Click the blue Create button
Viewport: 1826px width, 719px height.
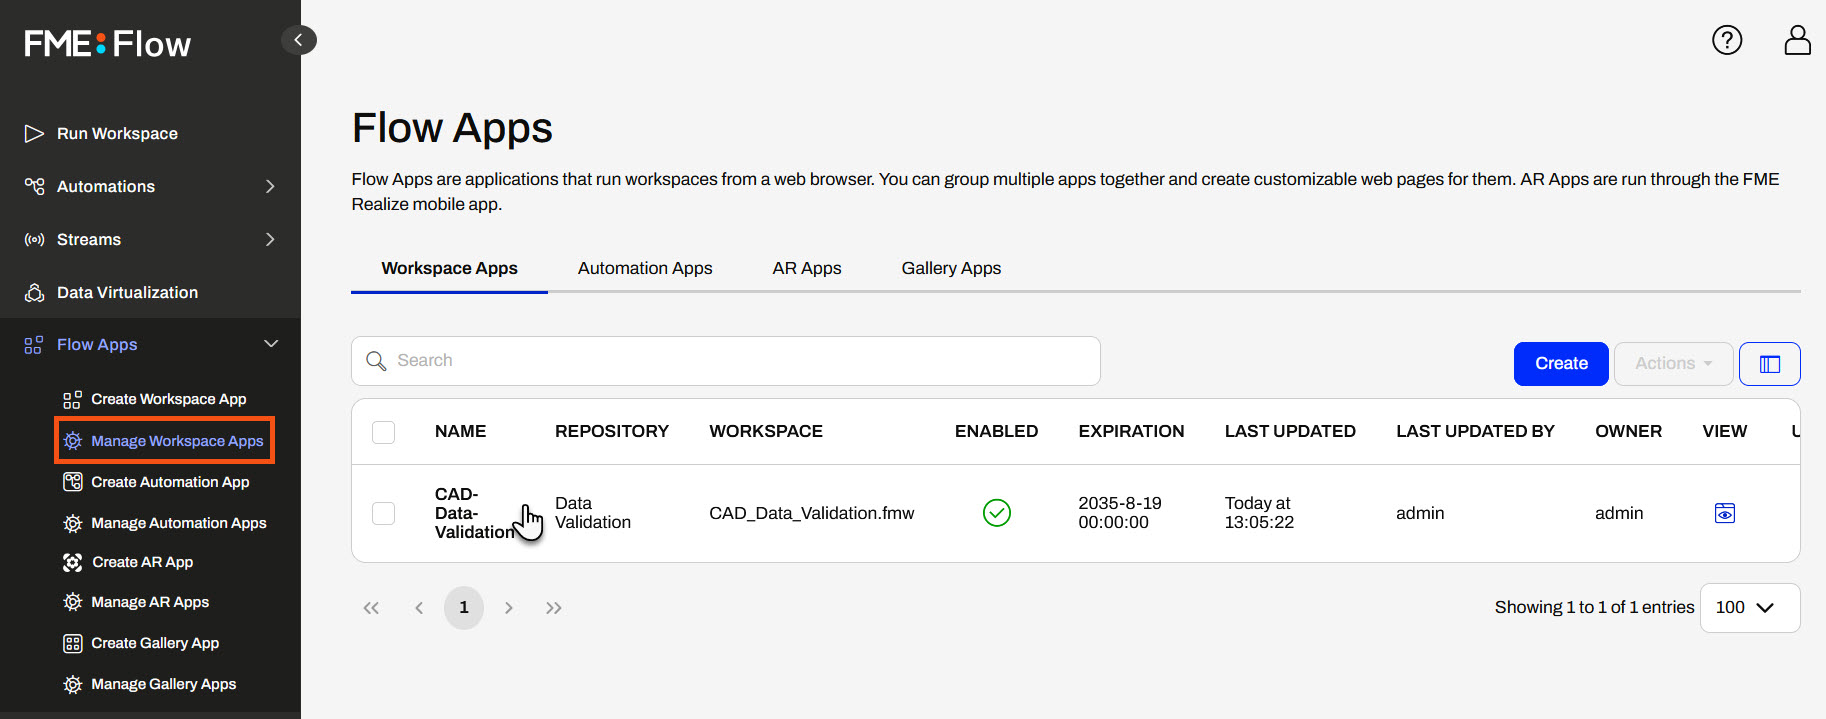(1560, 364)
